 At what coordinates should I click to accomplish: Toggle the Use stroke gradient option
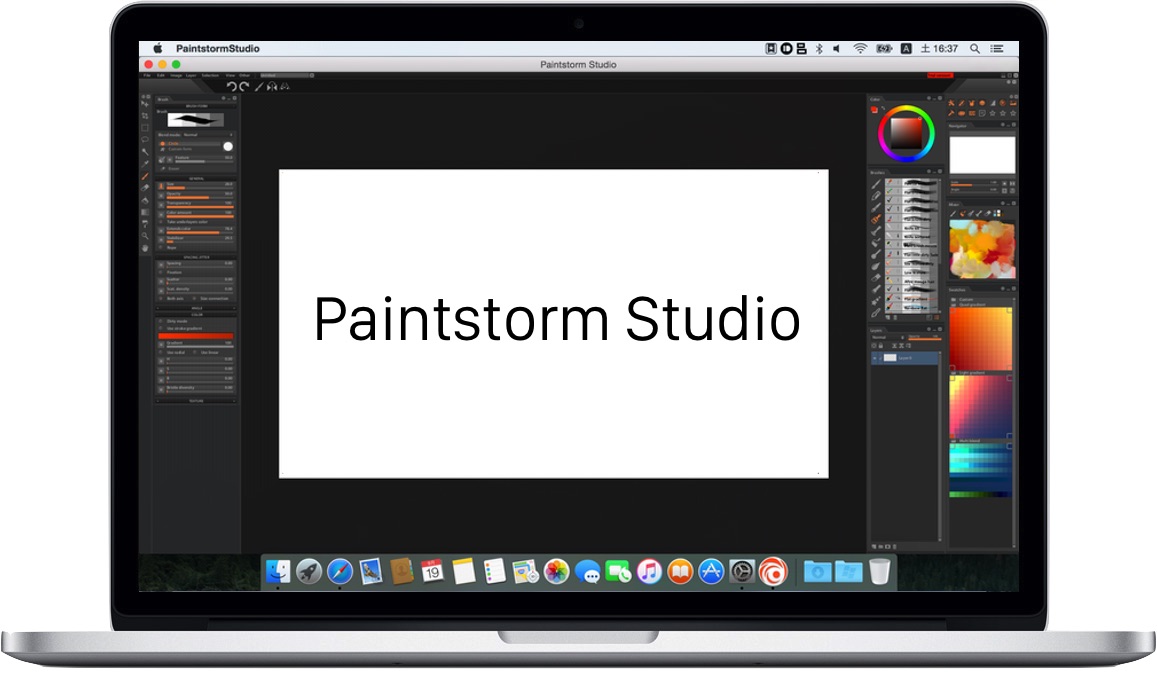(161, 328)
